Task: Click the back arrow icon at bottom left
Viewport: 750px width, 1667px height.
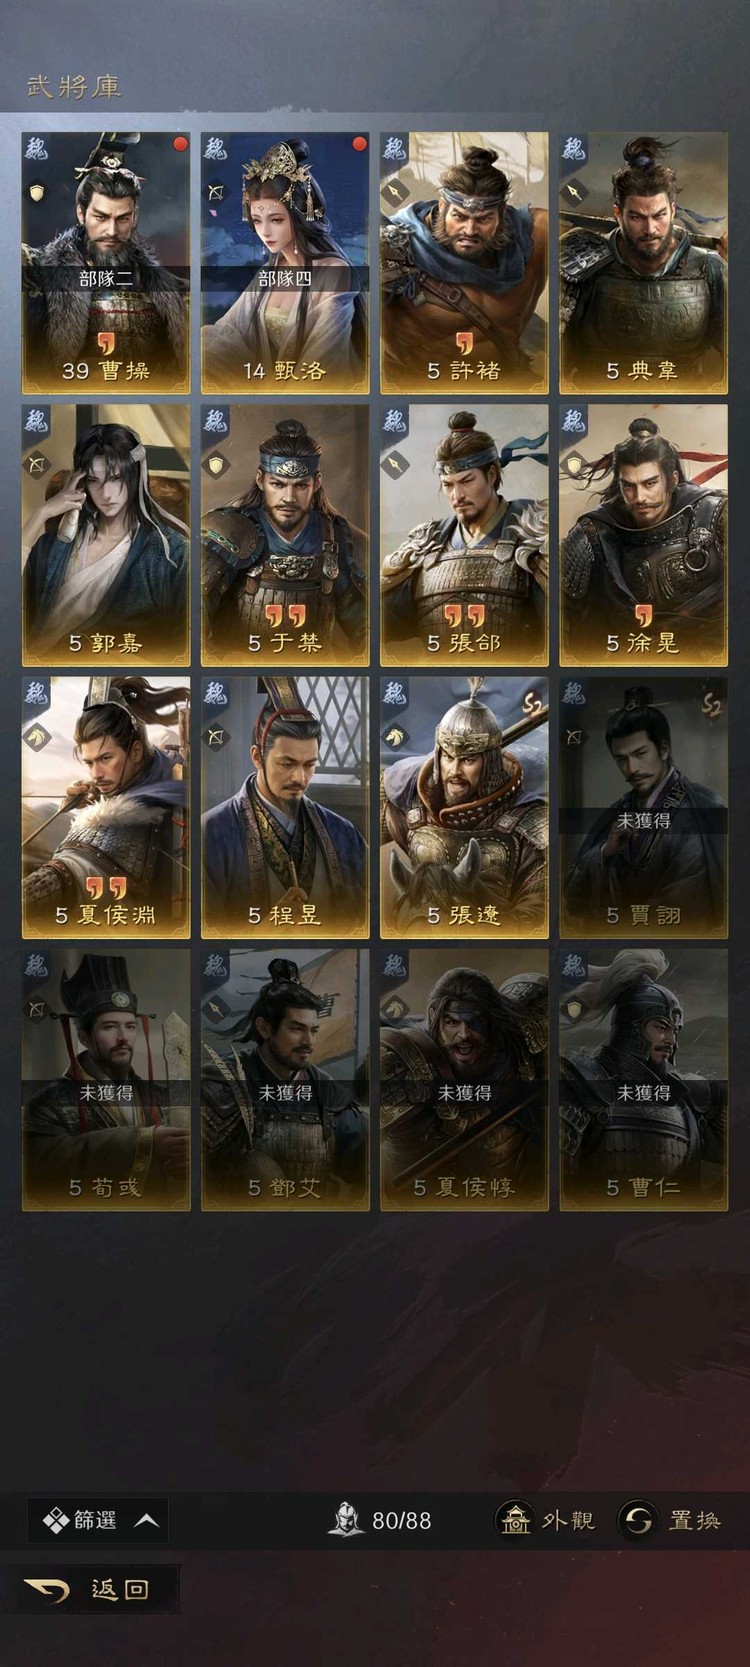Action: [x=46, y=1589]
